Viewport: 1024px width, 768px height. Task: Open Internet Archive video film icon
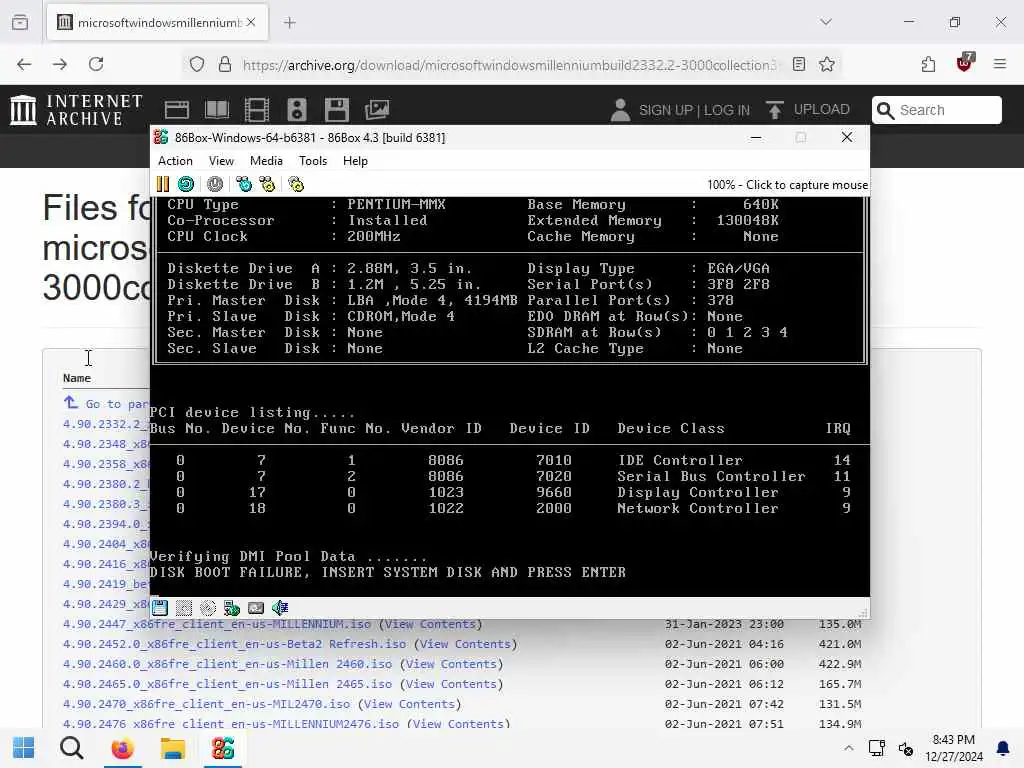257,110
